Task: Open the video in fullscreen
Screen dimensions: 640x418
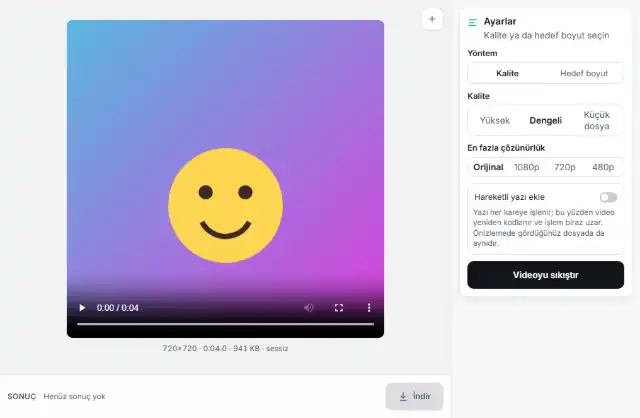Action: click(339, 308)
